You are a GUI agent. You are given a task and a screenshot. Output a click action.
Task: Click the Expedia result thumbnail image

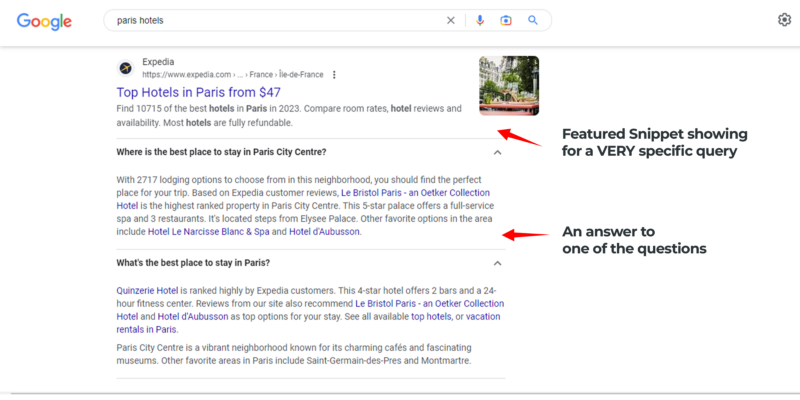(x=509, y=86)
